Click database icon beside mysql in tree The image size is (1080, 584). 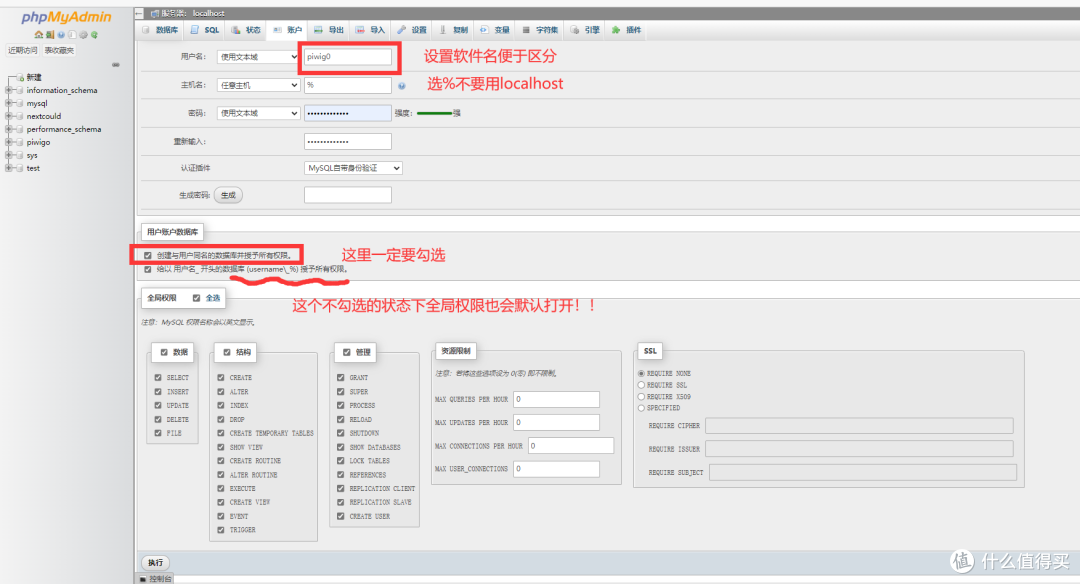point(19,103)
